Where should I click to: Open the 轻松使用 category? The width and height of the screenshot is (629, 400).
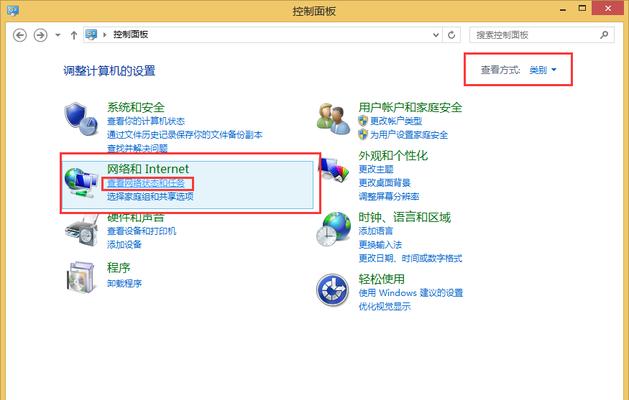point(381,279)
